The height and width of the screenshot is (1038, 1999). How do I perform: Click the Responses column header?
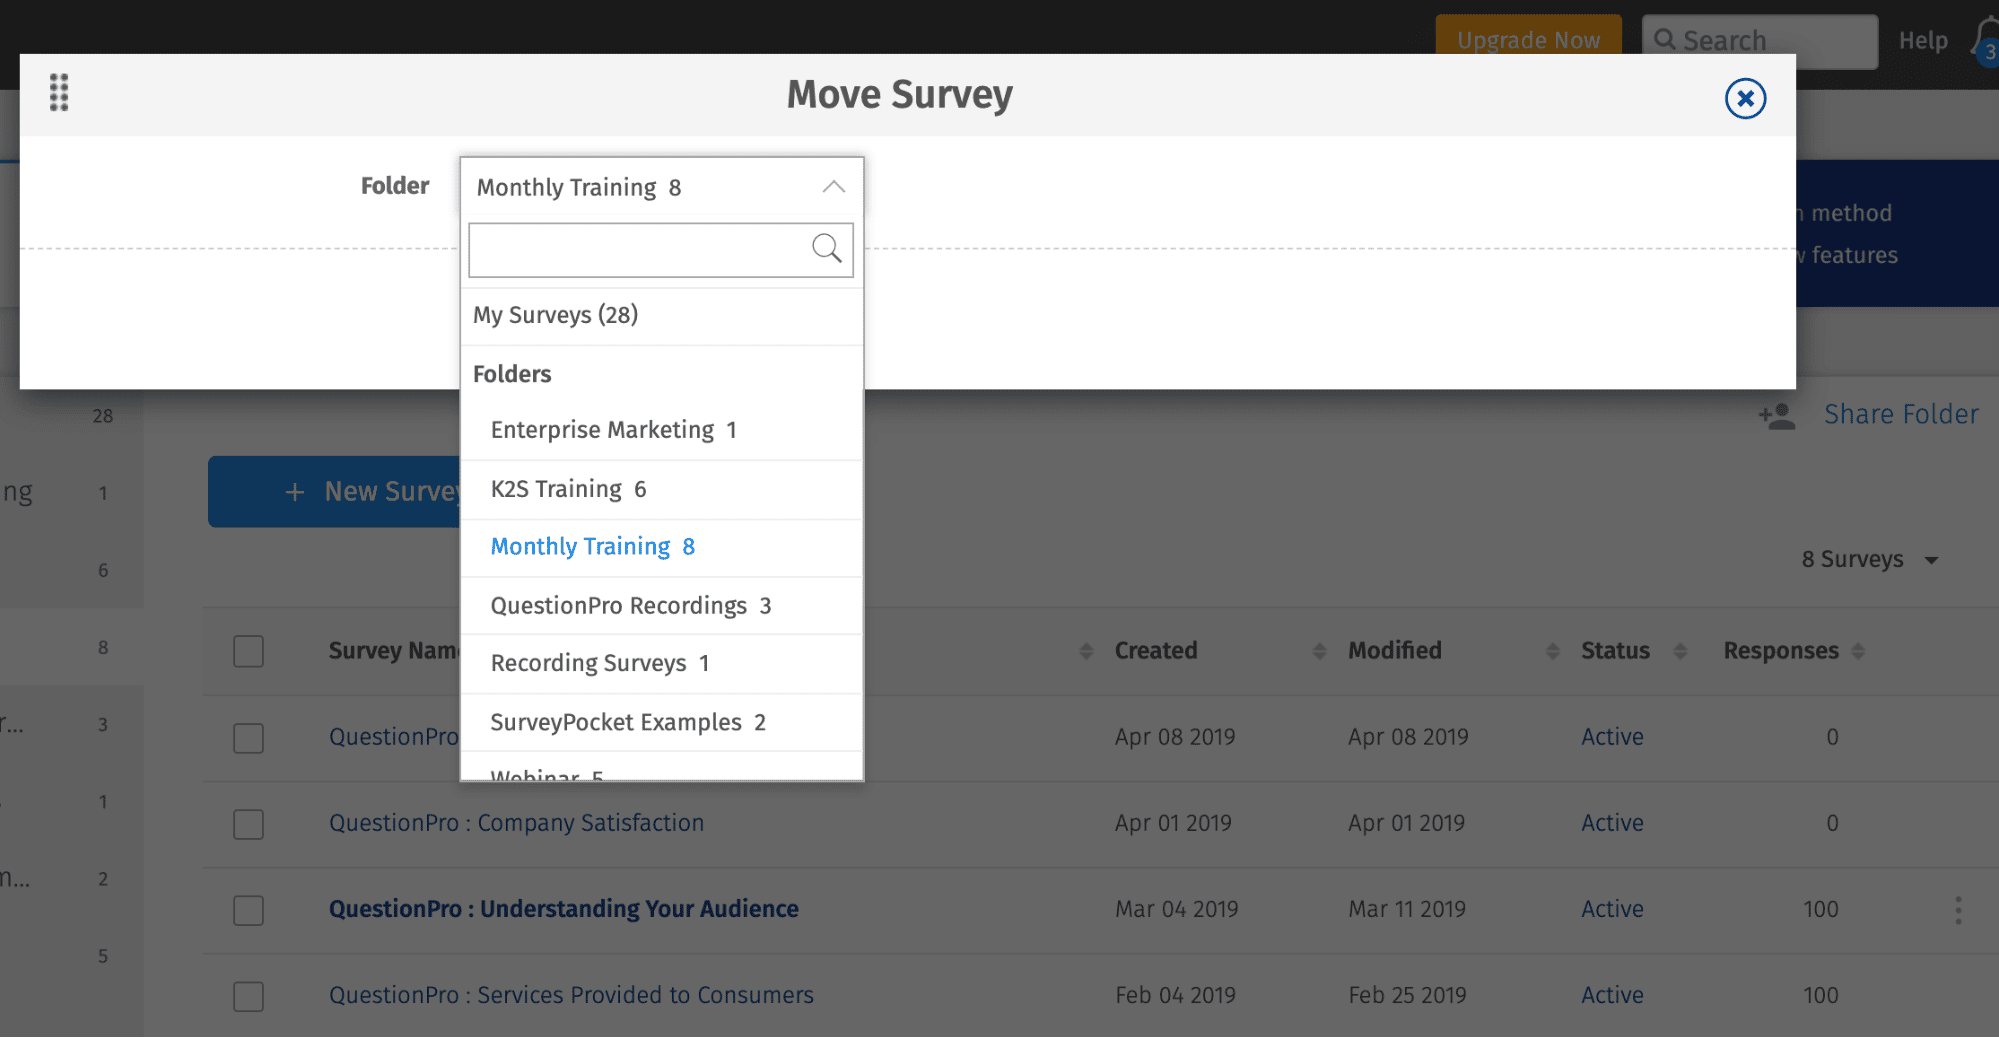pyautogui.click(x=1781, y=651)
